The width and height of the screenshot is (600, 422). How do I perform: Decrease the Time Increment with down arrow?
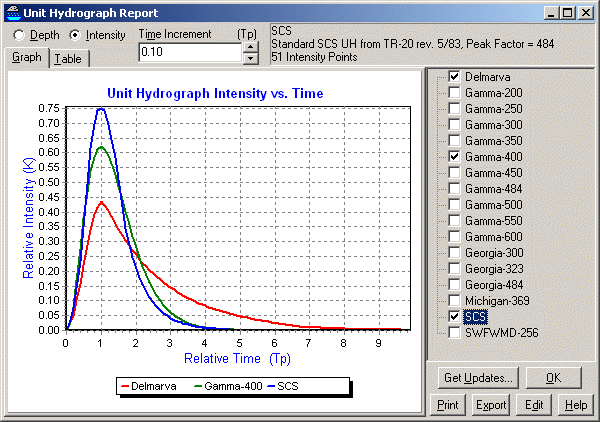click(x=250, y=57)
